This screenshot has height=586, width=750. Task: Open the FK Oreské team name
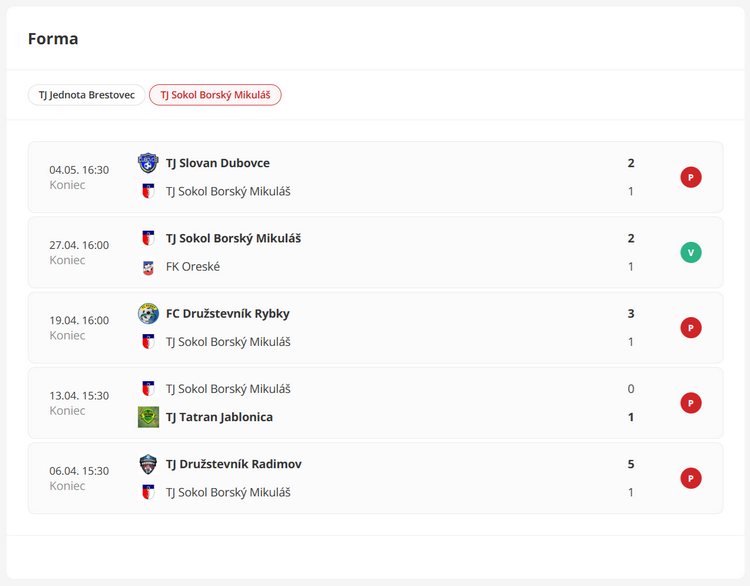point(193,267)
